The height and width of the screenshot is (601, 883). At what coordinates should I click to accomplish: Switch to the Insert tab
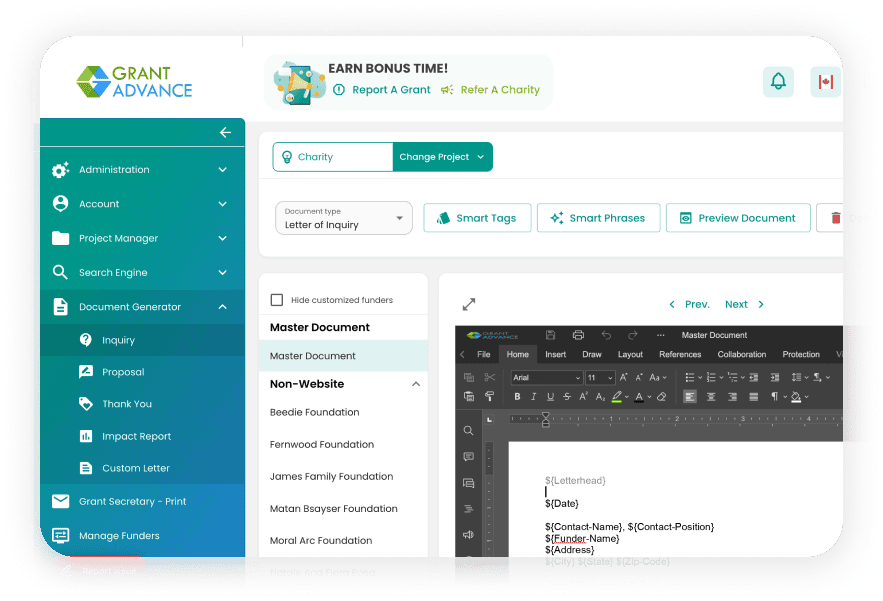pyautogui.click(x=555, y=354)
